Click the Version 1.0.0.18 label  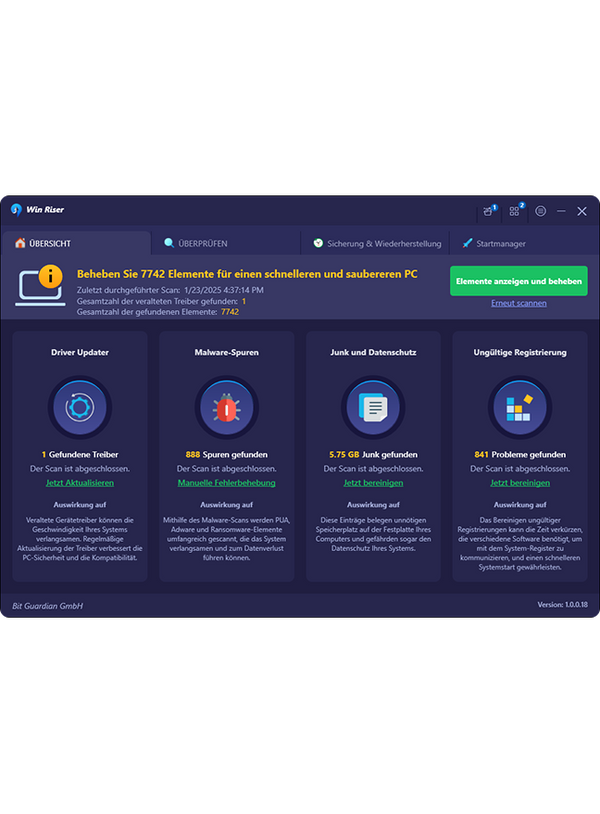[563, 605]
